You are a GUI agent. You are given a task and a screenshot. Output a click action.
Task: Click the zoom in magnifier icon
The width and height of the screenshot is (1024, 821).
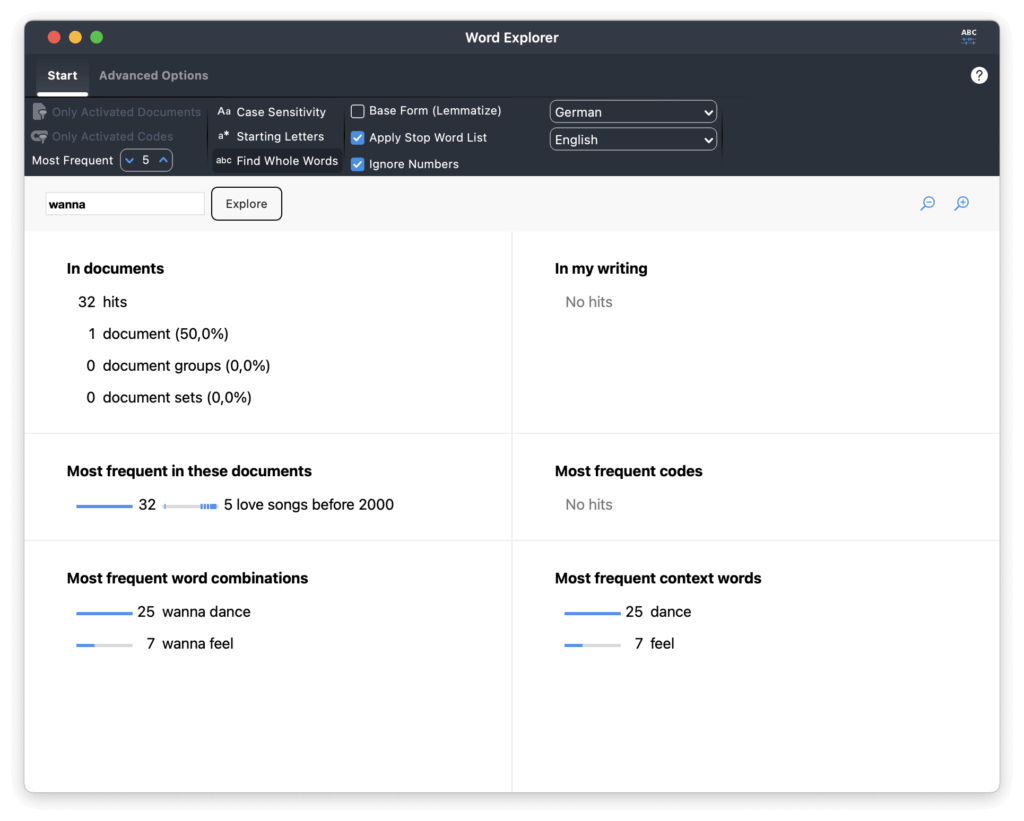(x=961, y=203)
